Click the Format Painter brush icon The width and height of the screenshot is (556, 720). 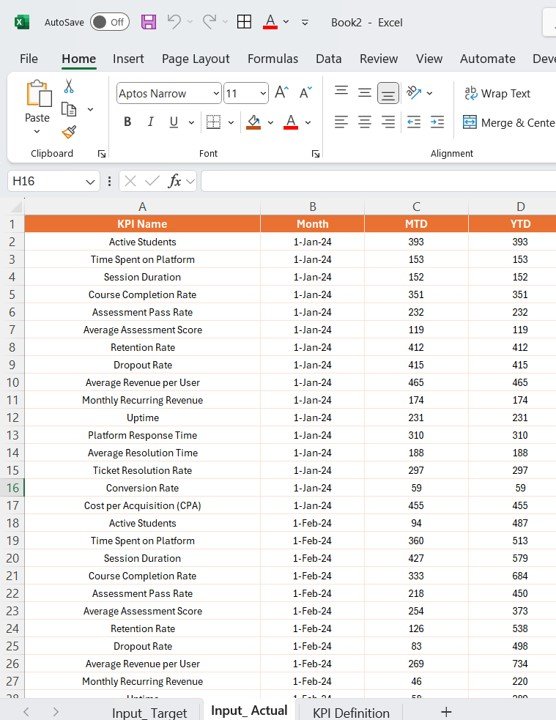click(69, 132)
